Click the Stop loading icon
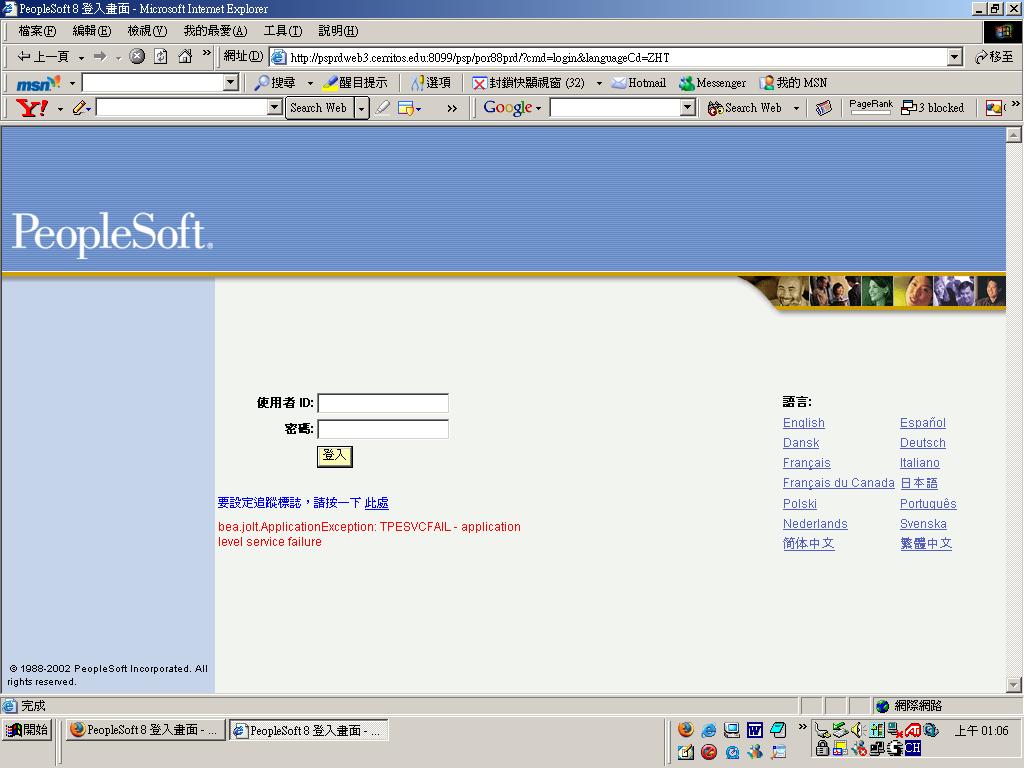This screenshot has width=1024, height=768. click(137, 57)
